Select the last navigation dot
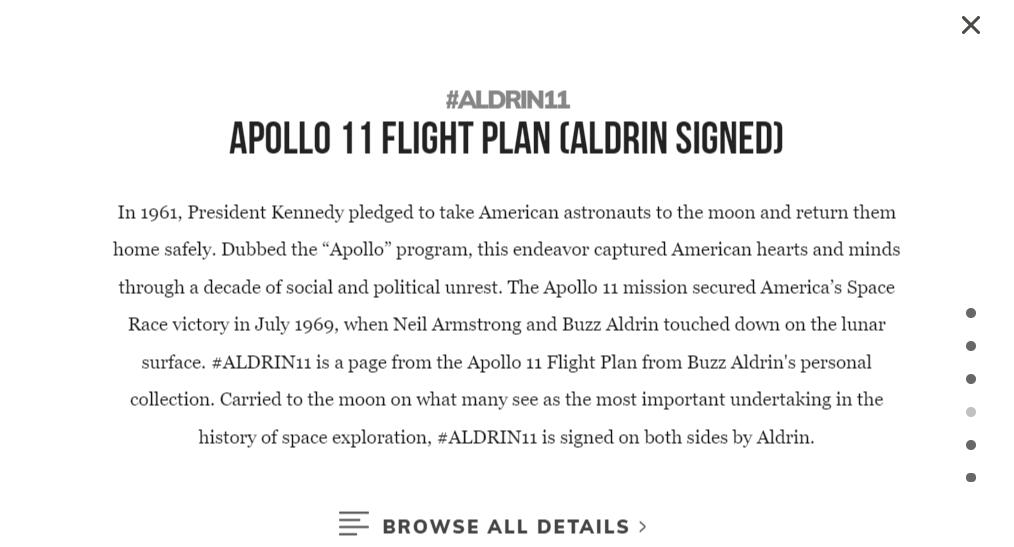The width and height of the screenshot is (1014, 547). (970, 478)
